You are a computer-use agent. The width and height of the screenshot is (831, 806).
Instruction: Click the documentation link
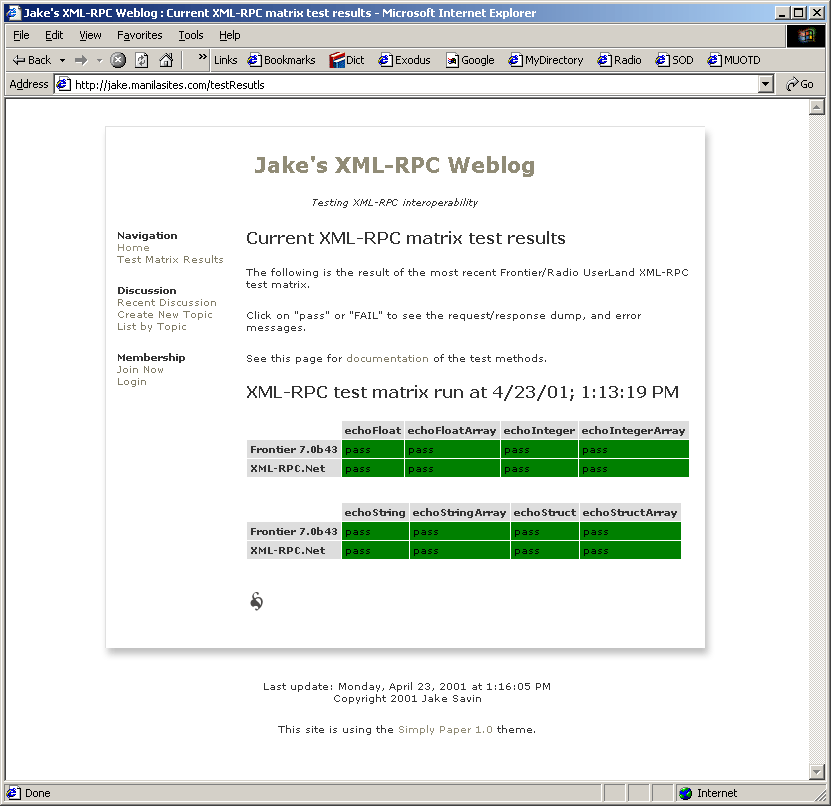[x=387, y=359]
